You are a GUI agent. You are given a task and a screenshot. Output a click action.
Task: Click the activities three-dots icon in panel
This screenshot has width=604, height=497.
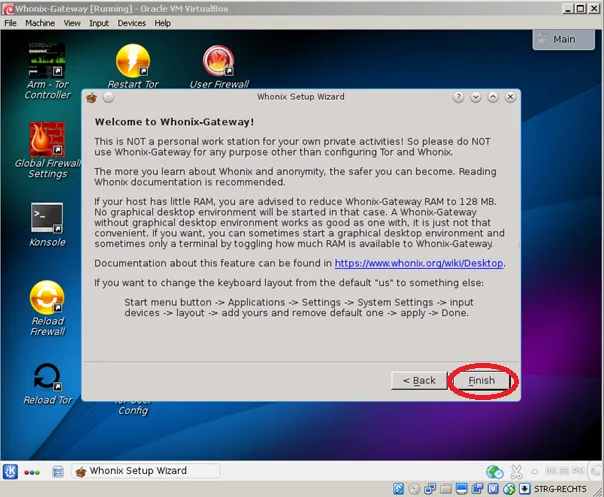pos(32,472)
